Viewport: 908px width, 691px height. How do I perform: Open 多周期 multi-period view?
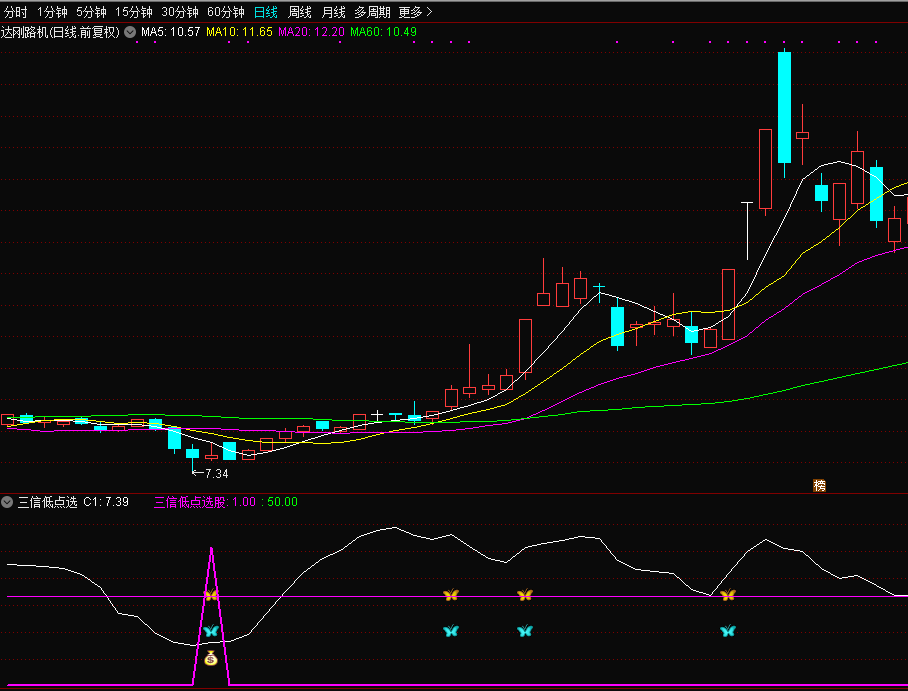[x=372, y=12]
